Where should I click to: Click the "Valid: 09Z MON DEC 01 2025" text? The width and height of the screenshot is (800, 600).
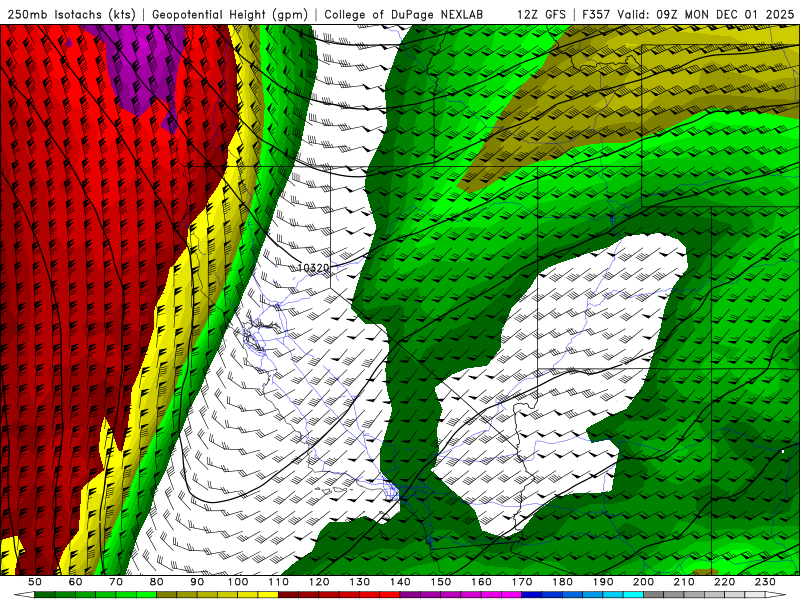706,15
